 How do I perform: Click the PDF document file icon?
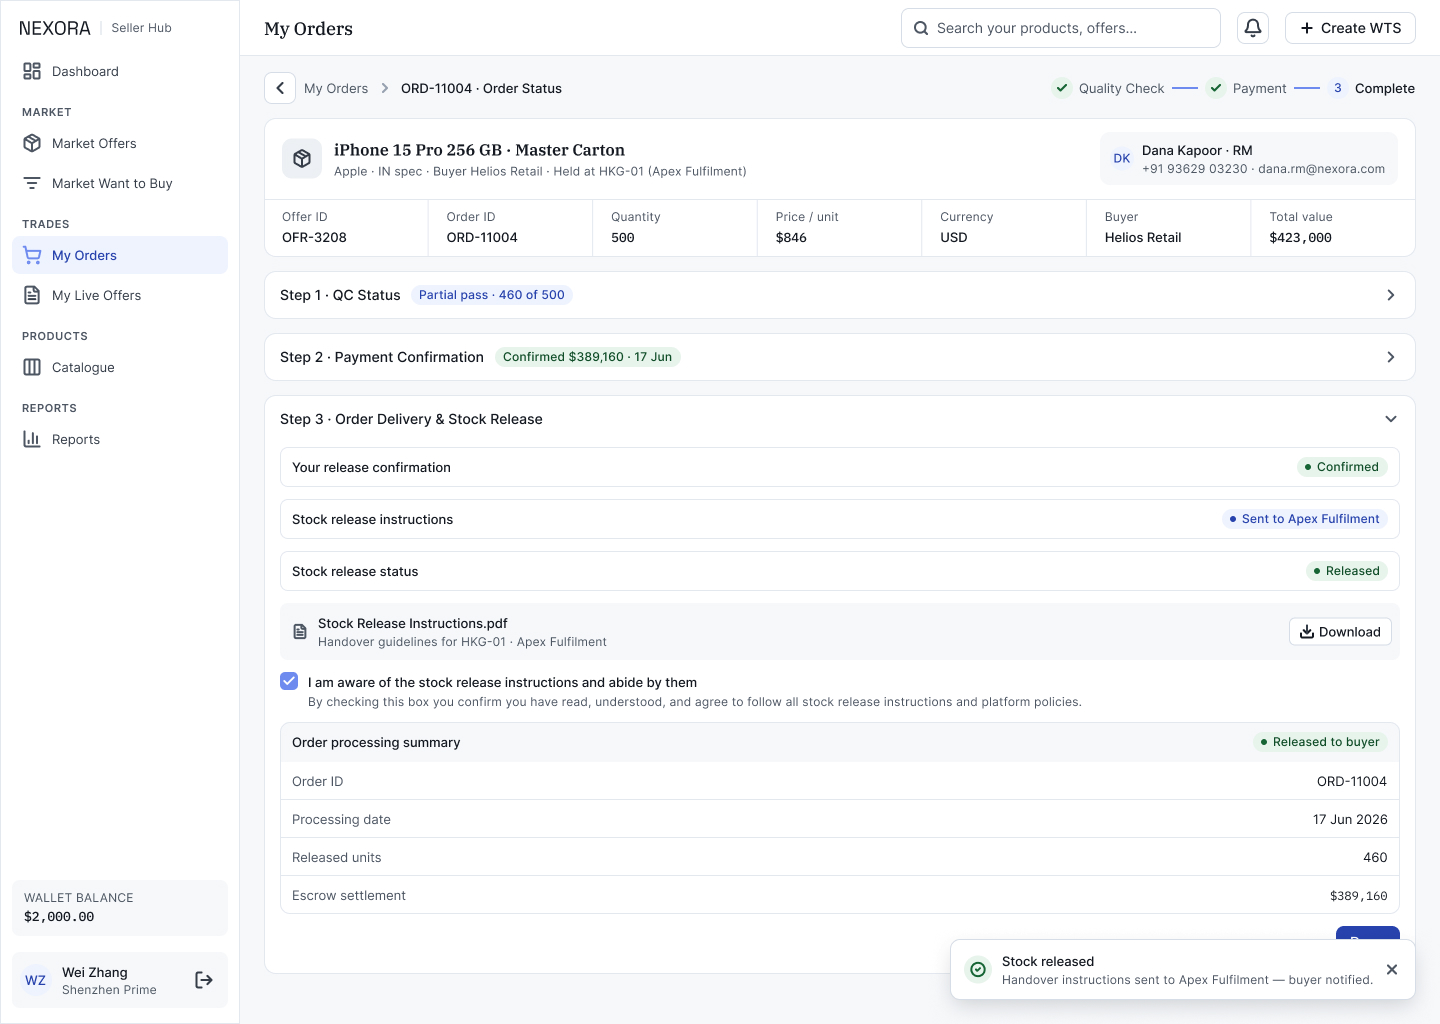pos(300,632)
